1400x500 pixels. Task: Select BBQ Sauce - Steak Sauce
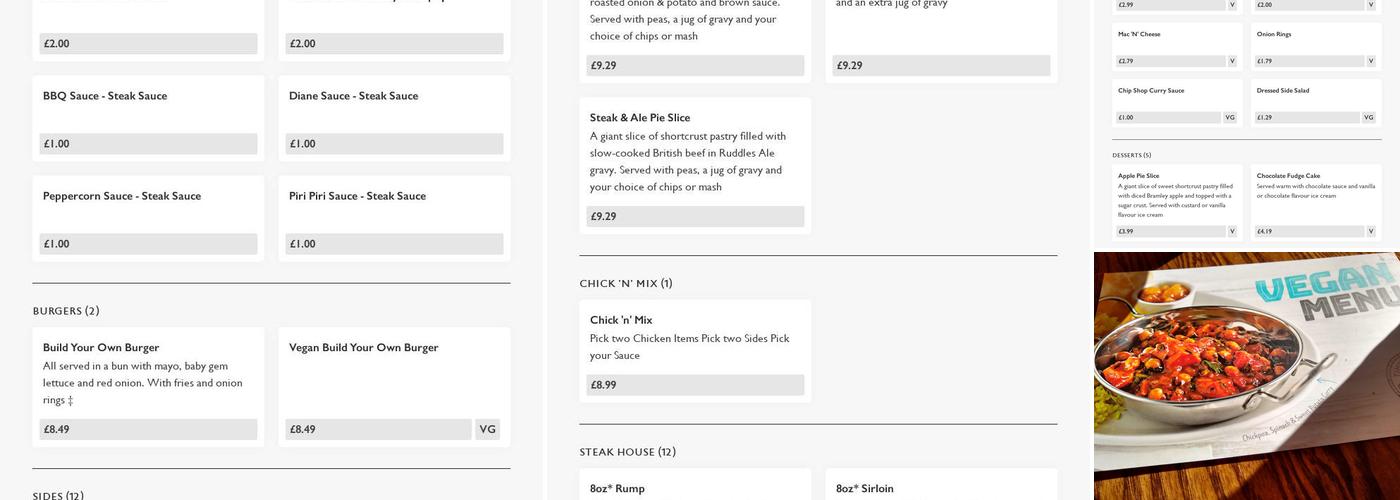105,96
